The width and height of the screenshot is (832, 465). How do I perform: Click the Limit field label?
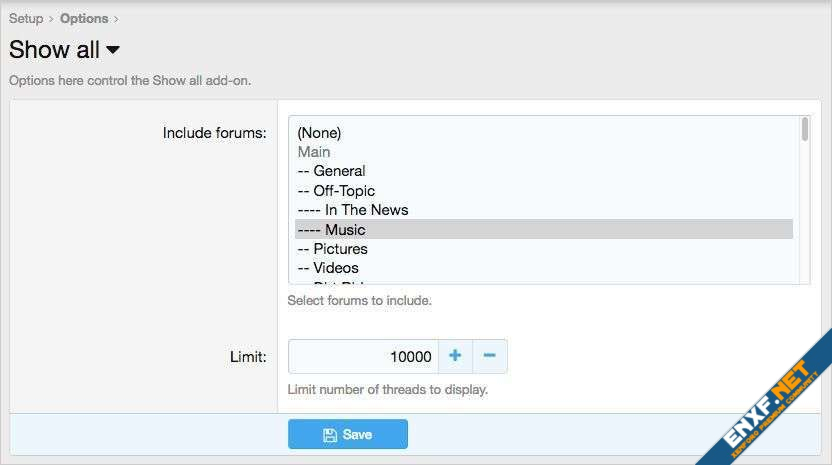248,357
